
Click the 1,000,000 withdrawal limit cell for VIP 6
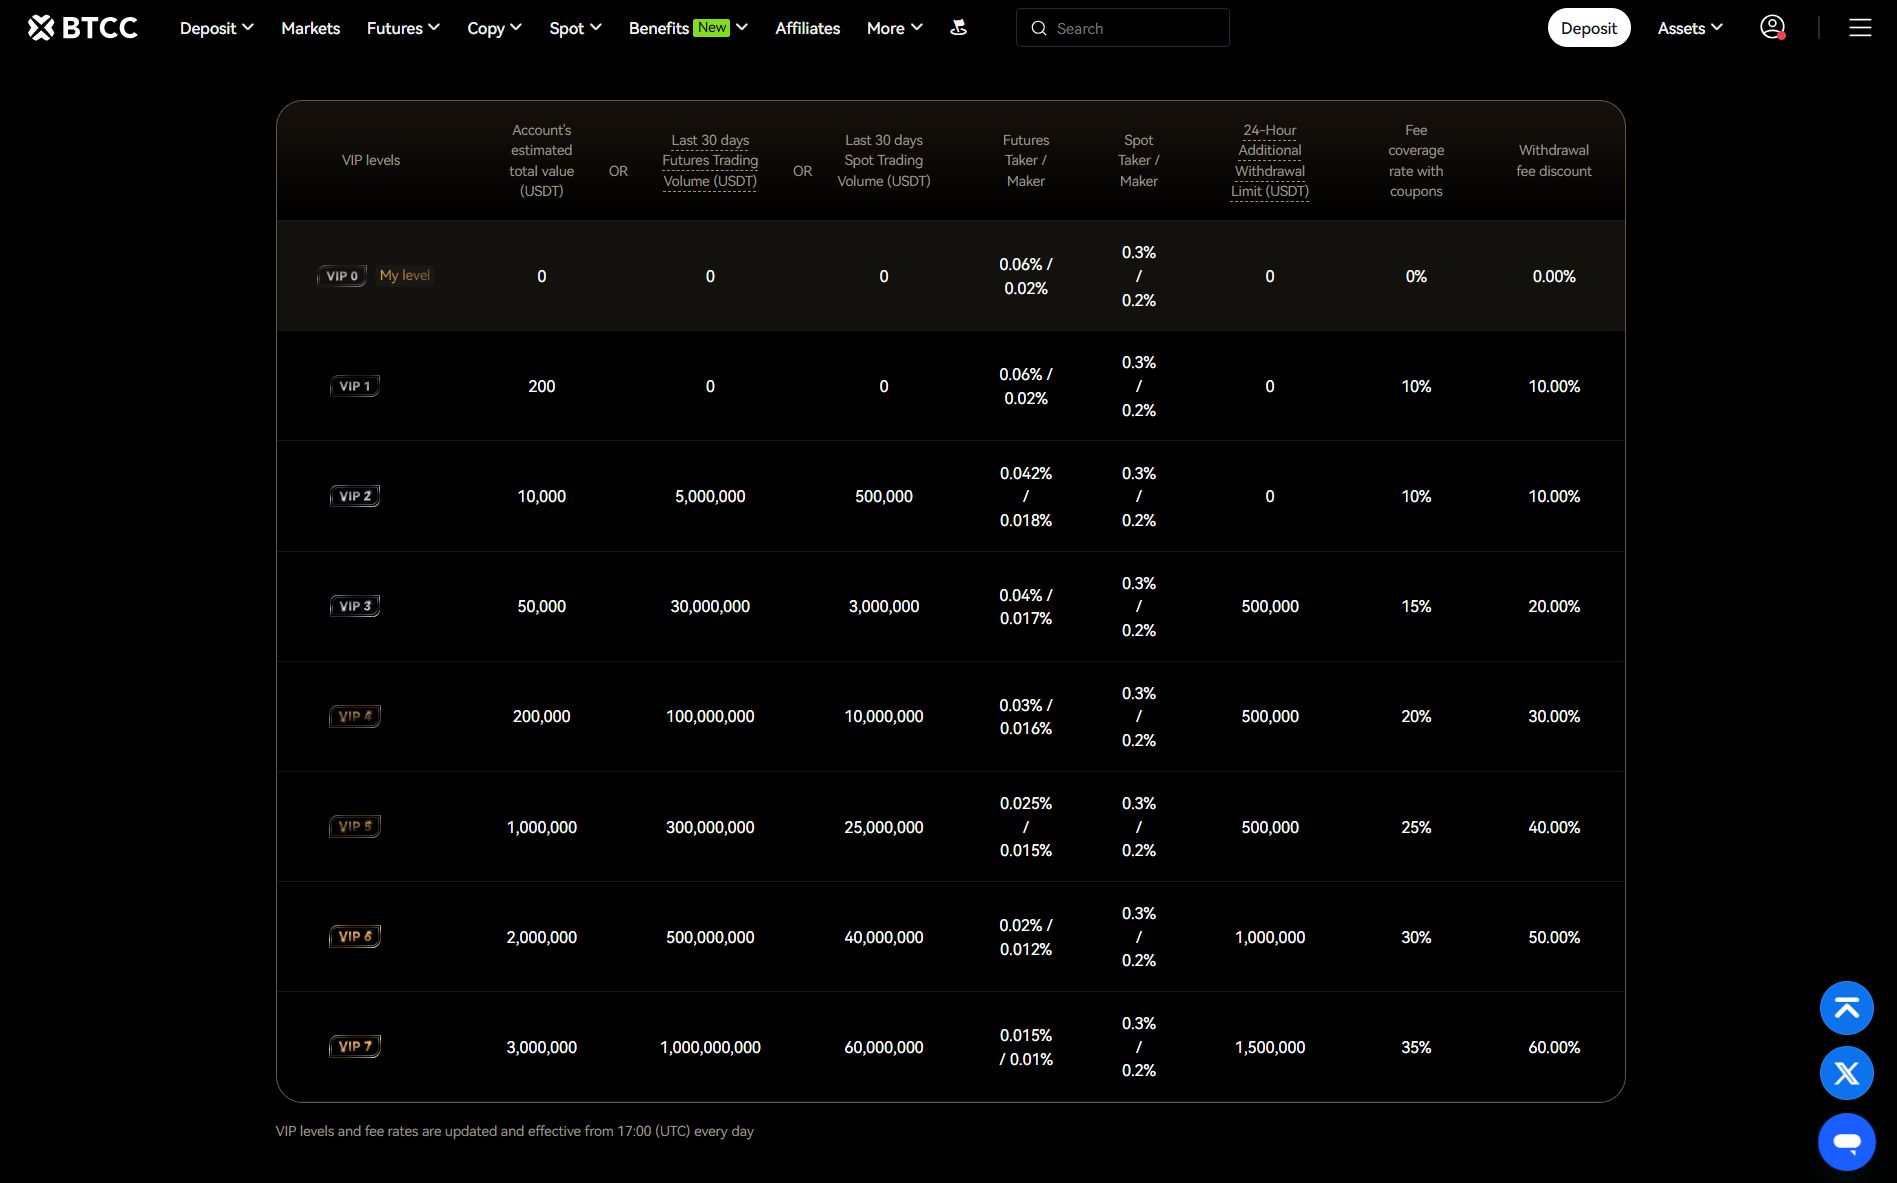(x=1270, y=937)
